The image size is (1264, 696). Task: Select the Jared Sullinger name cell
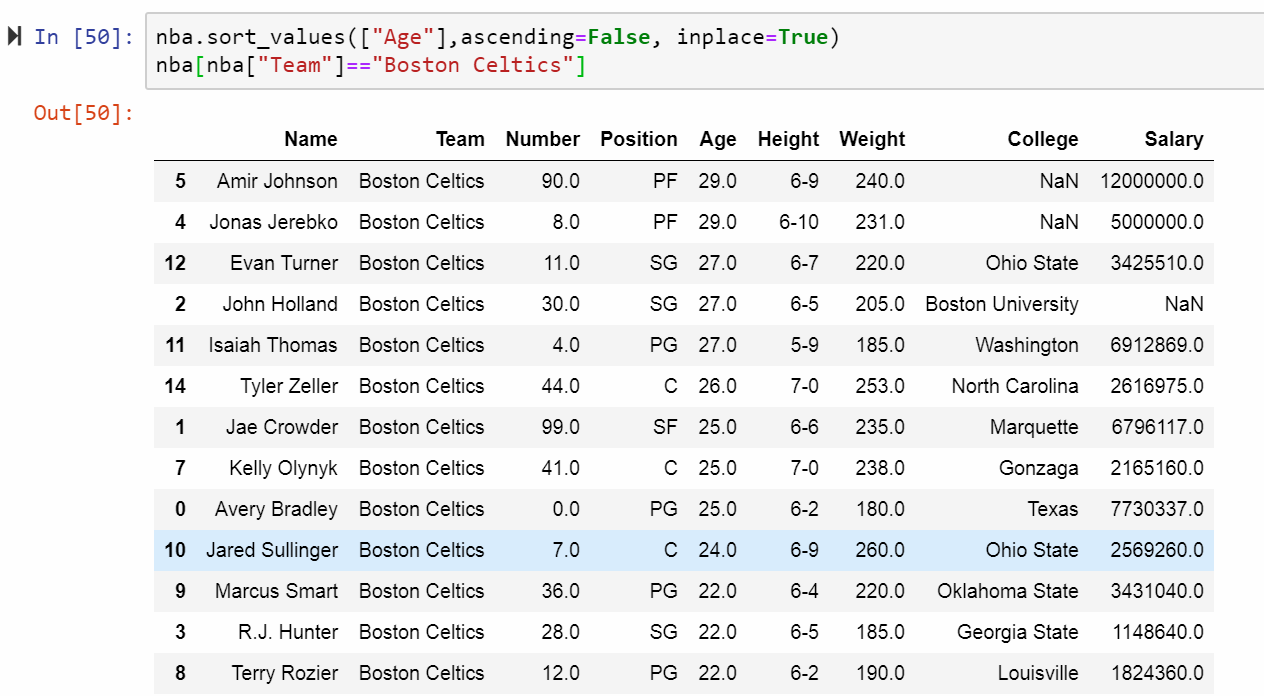[272, 550]
